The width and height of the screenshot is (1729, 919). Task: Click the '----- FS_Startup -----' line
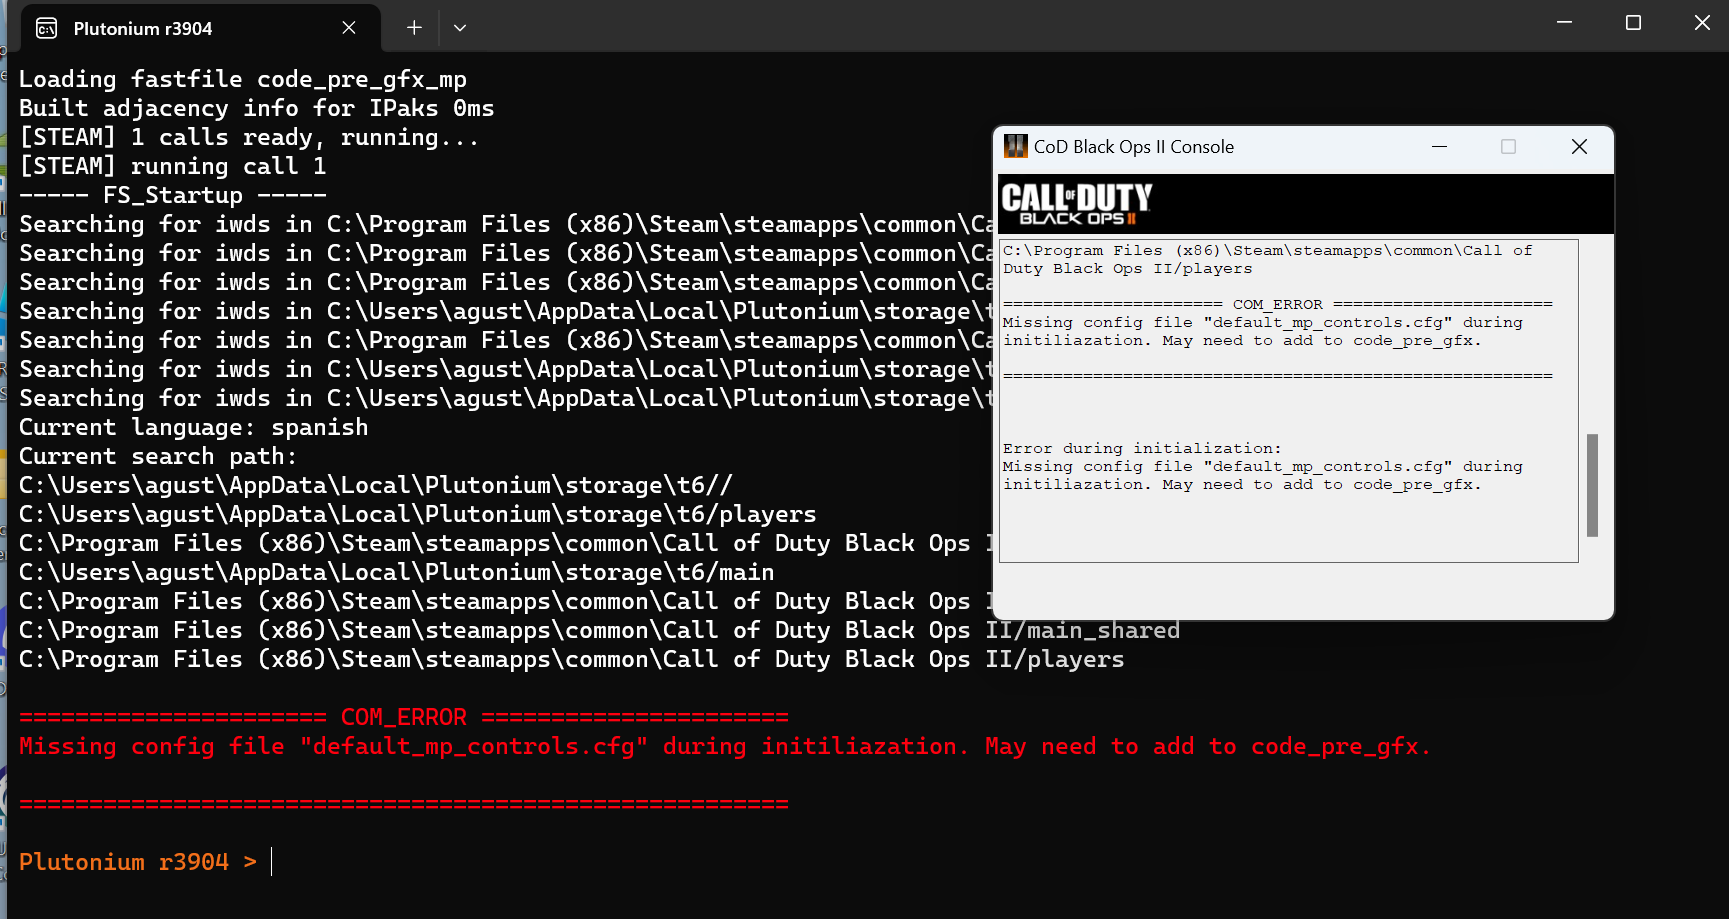pyautogui.click(x=173, y=195)
